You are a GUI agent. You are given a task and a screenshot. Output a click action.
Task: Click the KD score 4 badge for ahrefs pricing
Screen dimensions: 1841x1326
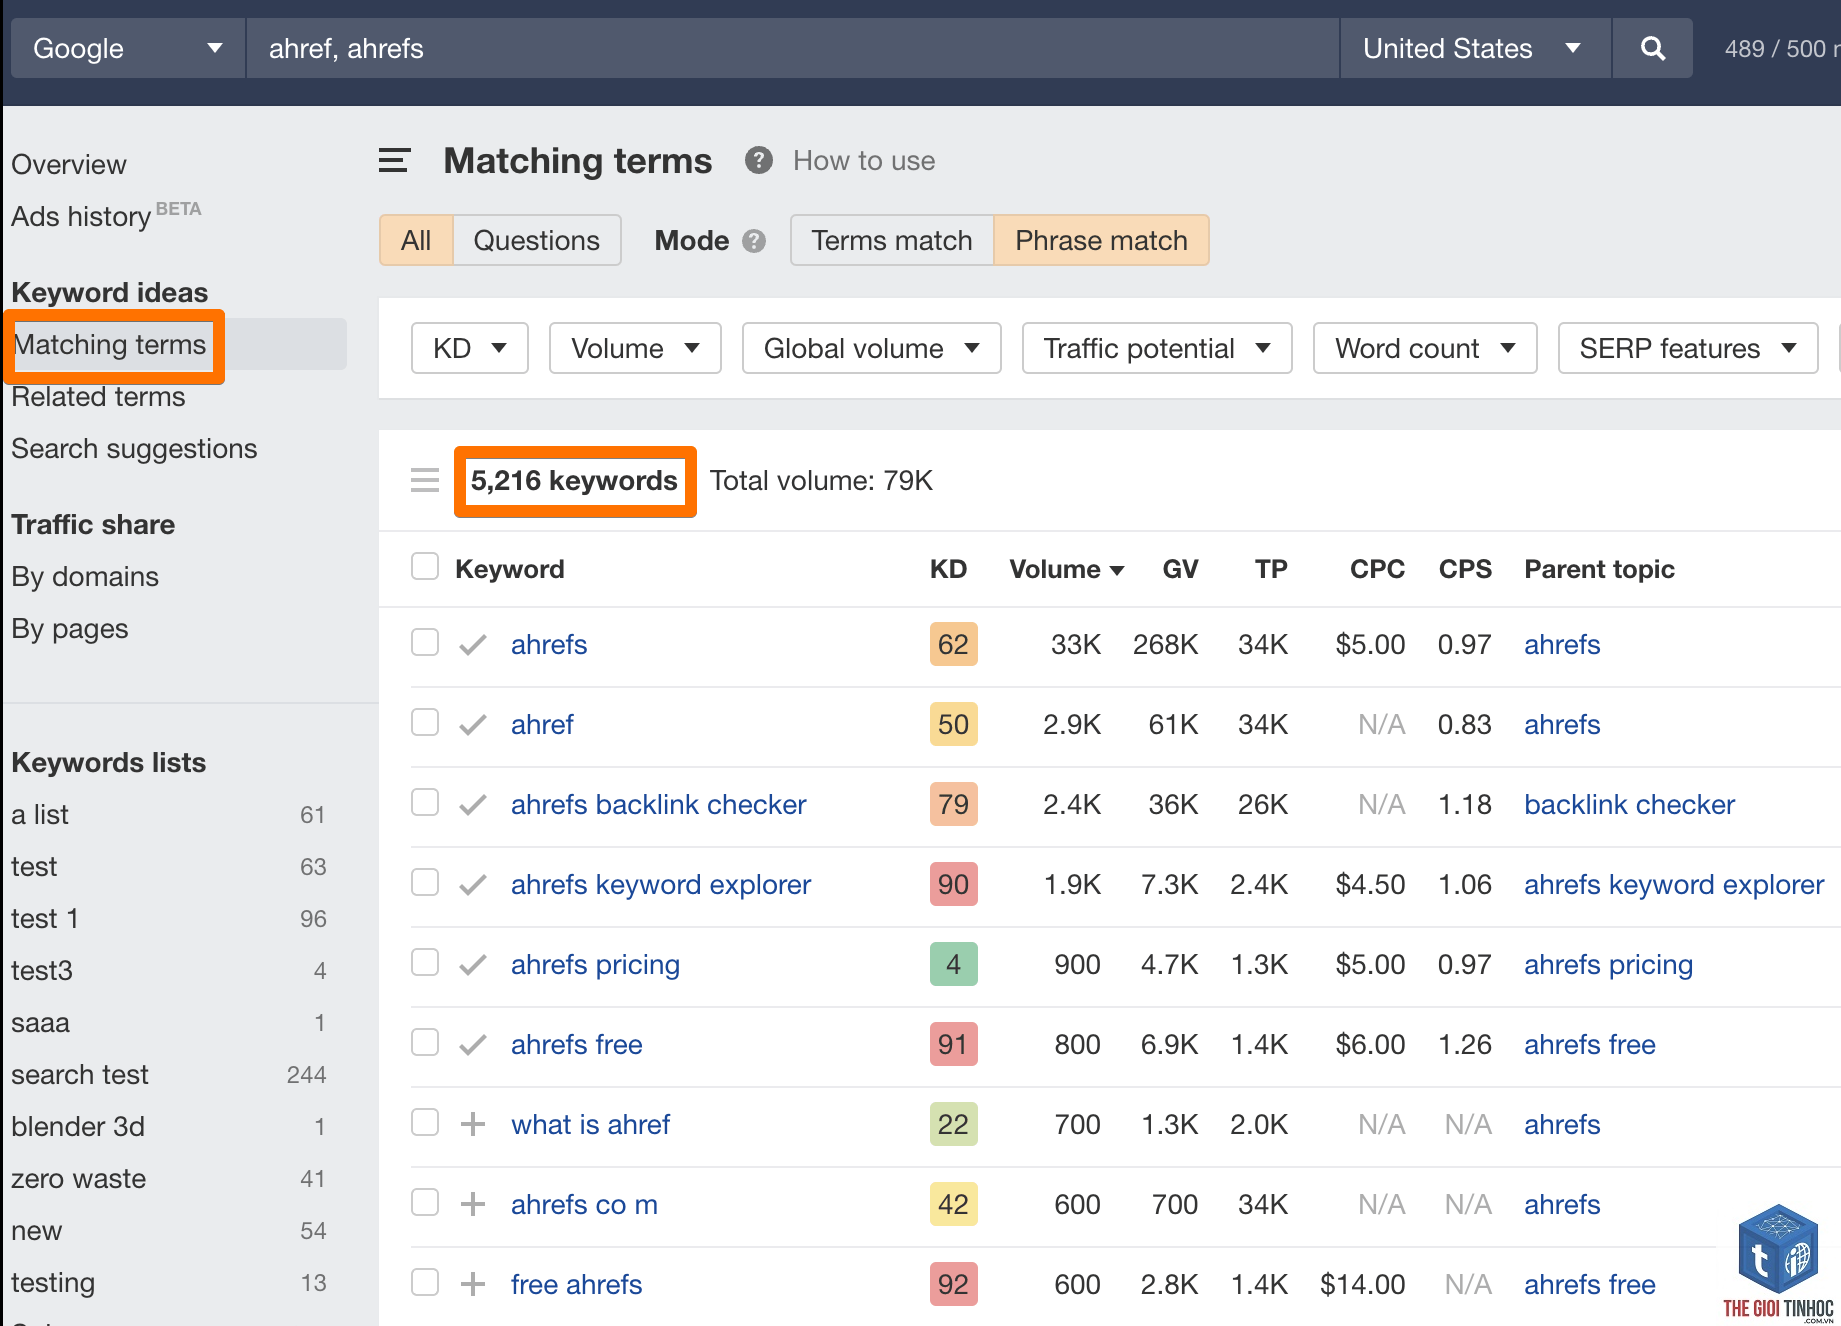pos(953,964)
